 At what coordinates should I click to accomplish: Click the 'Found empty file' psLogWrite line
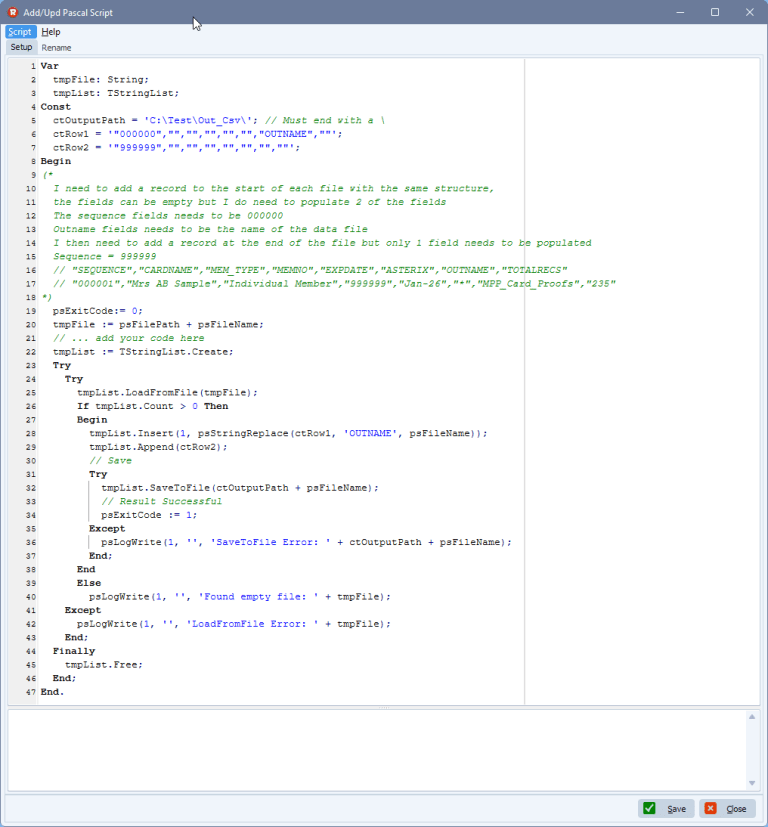240,597
